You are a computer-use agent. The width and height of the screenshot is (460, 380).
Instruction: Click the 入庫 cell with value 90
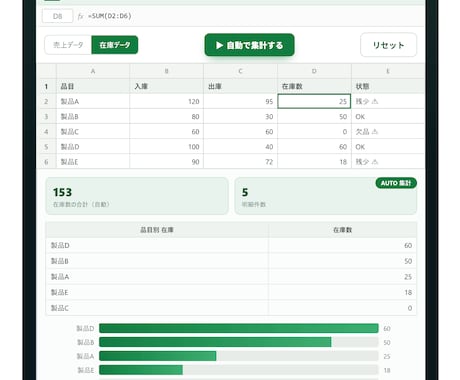click(x=167, y=162)
